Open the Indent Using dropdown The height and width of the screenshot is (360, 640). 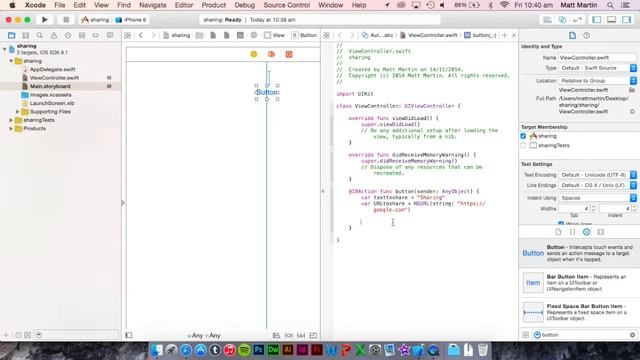(597, 198)
